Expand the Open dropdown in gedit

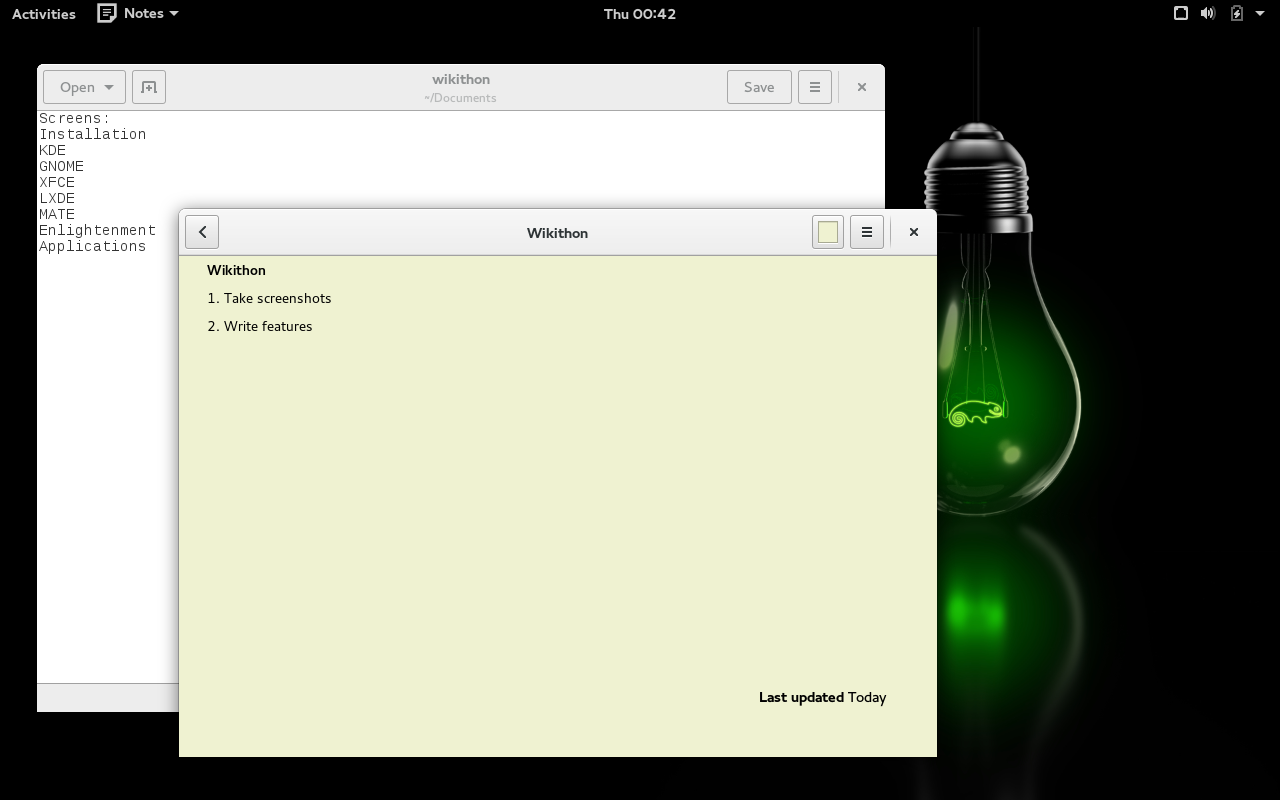coord(85,87)
